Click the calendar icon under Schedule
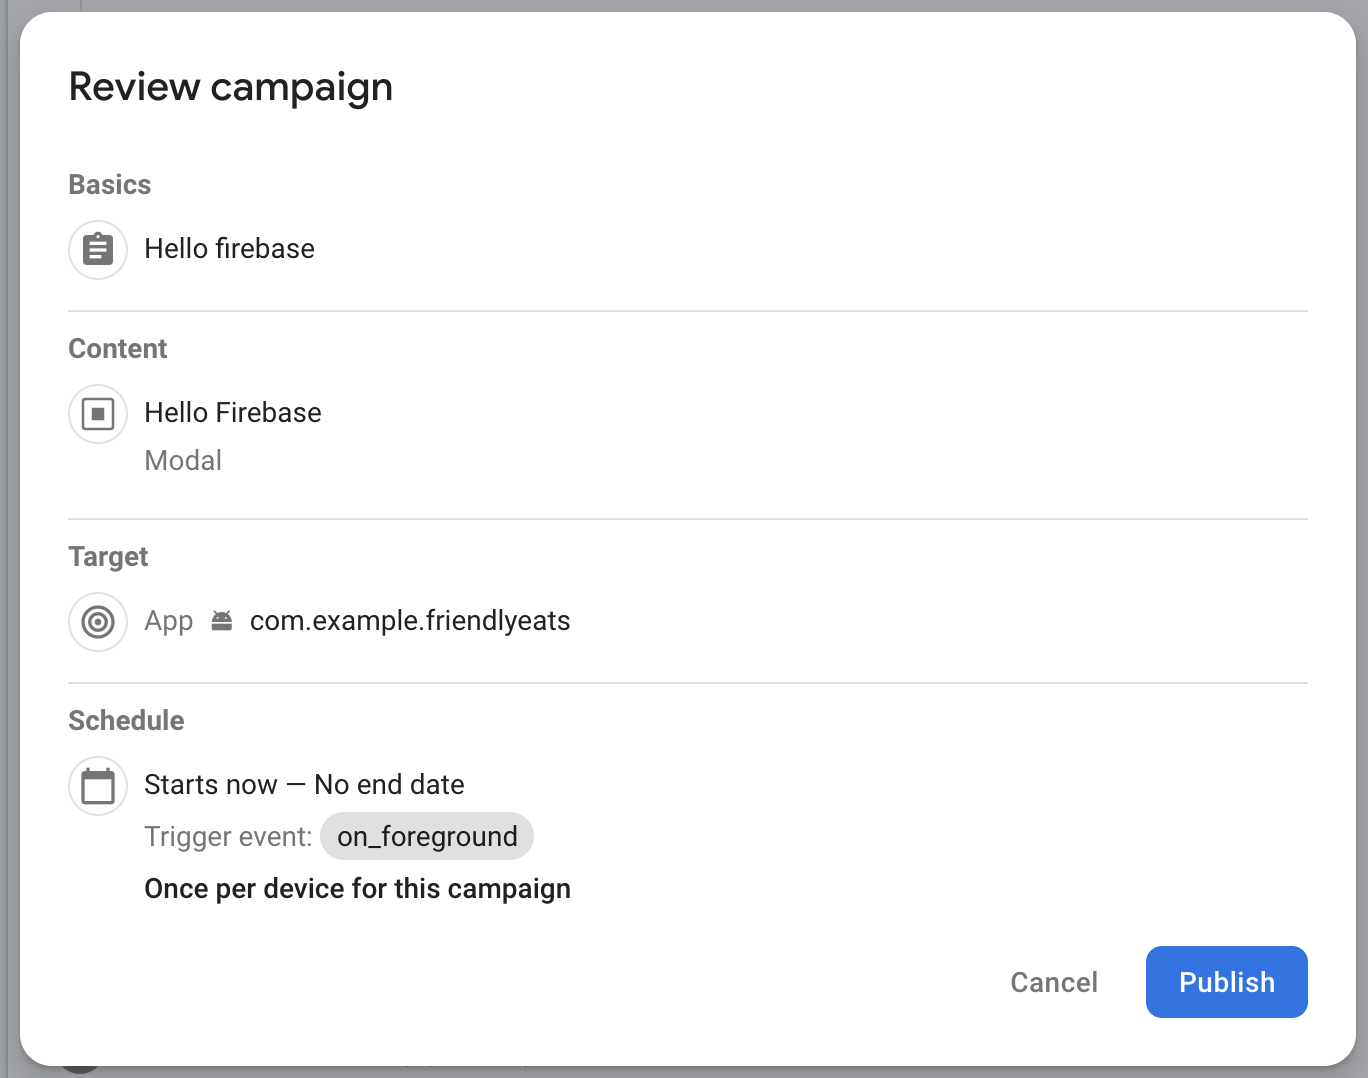 (x=98, y=785)
